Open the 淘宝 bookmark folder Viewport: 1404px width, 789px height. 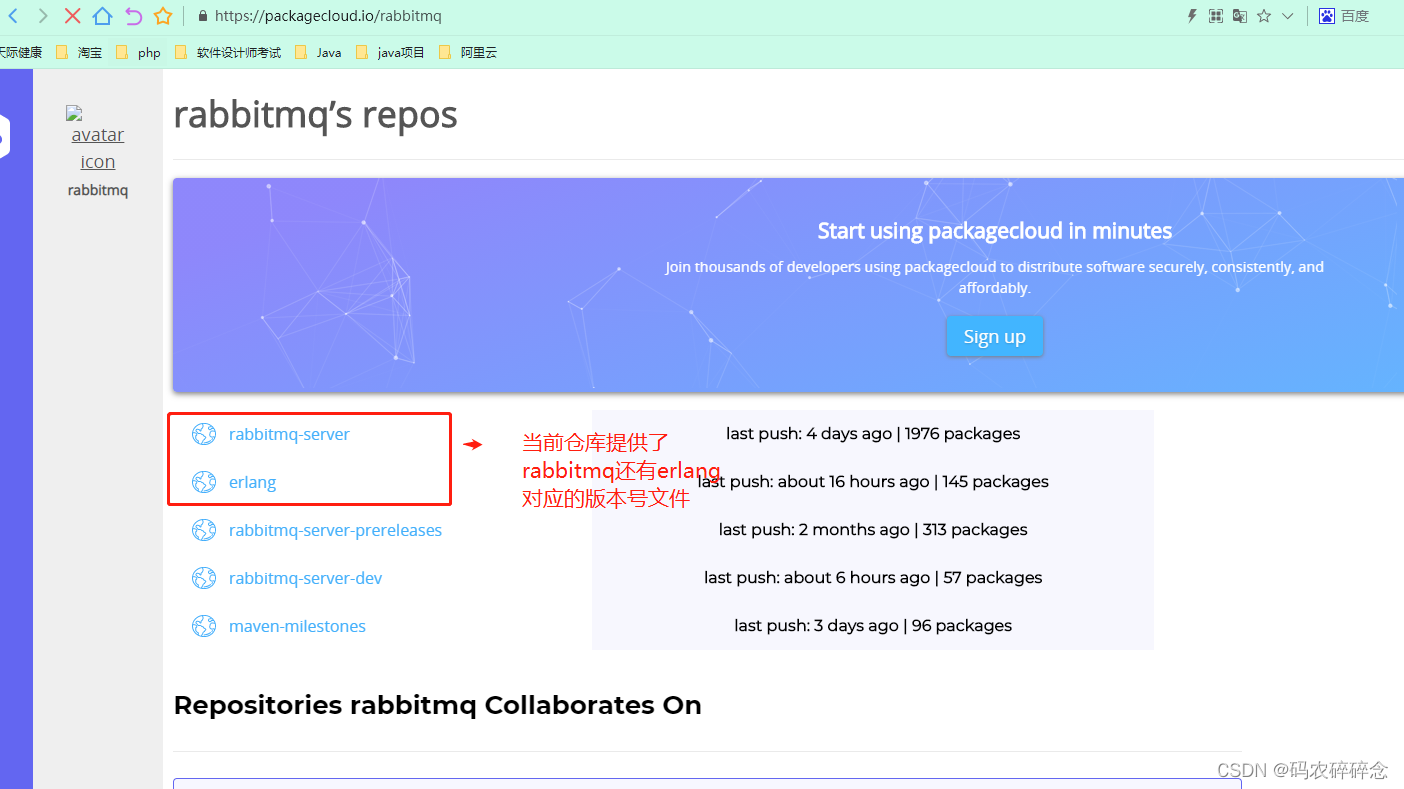tap(90, 52)
